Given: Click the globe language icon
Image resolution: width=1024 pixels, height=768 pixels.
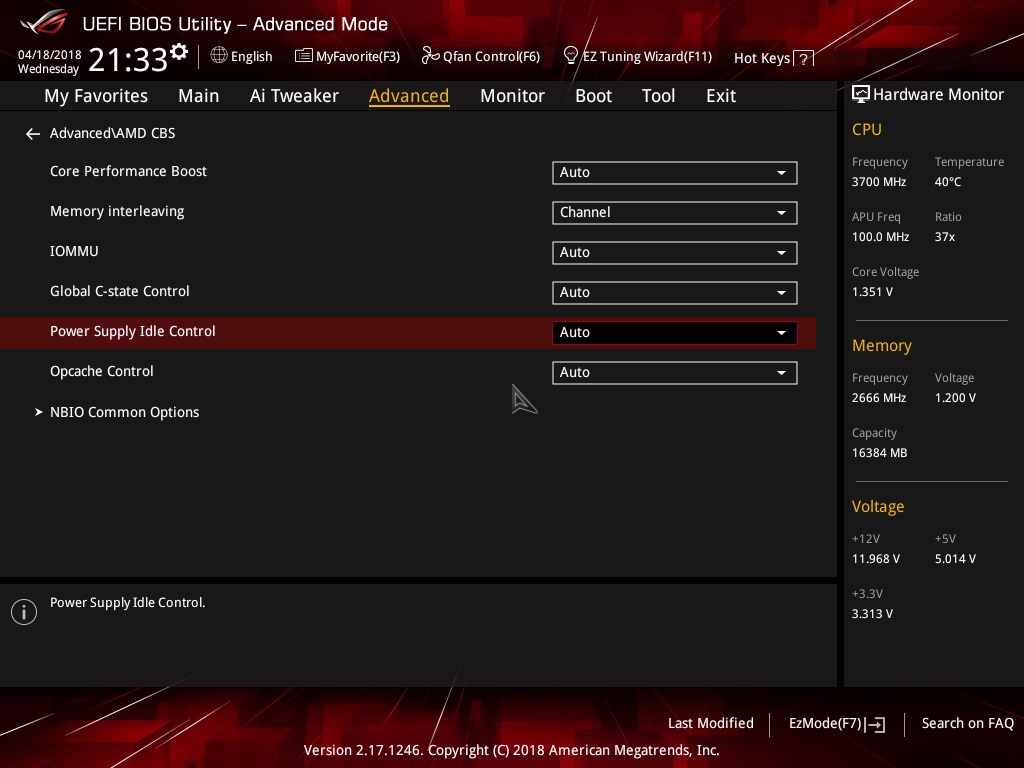Looking at the screenshot, I should (219, 56).
